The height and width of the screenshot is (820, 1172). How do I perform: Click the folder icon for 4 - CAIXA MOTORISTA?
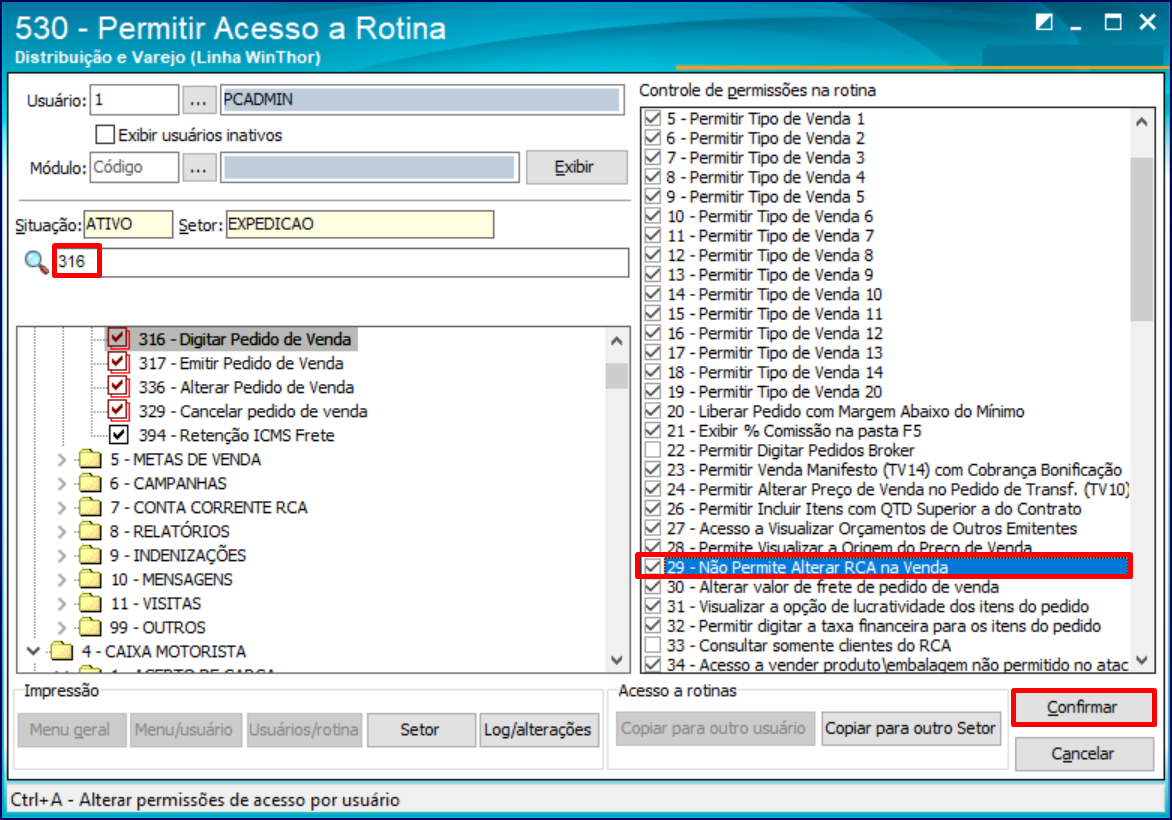(61, 650)
